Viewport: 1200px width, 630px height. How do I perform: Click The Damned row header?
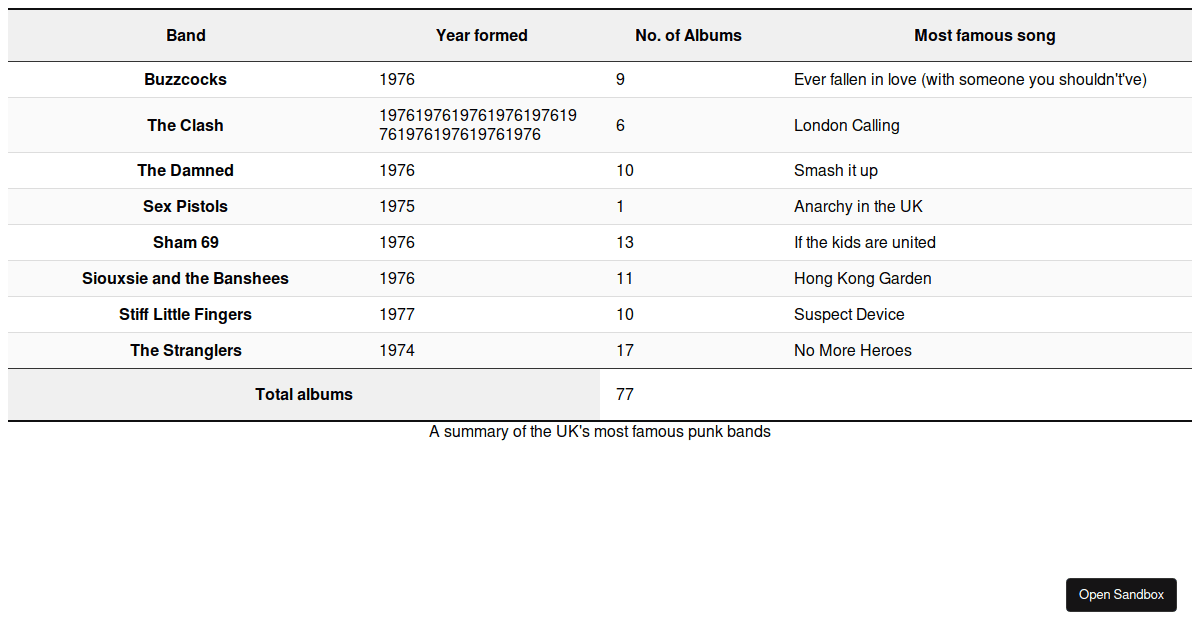coord(186,171)
